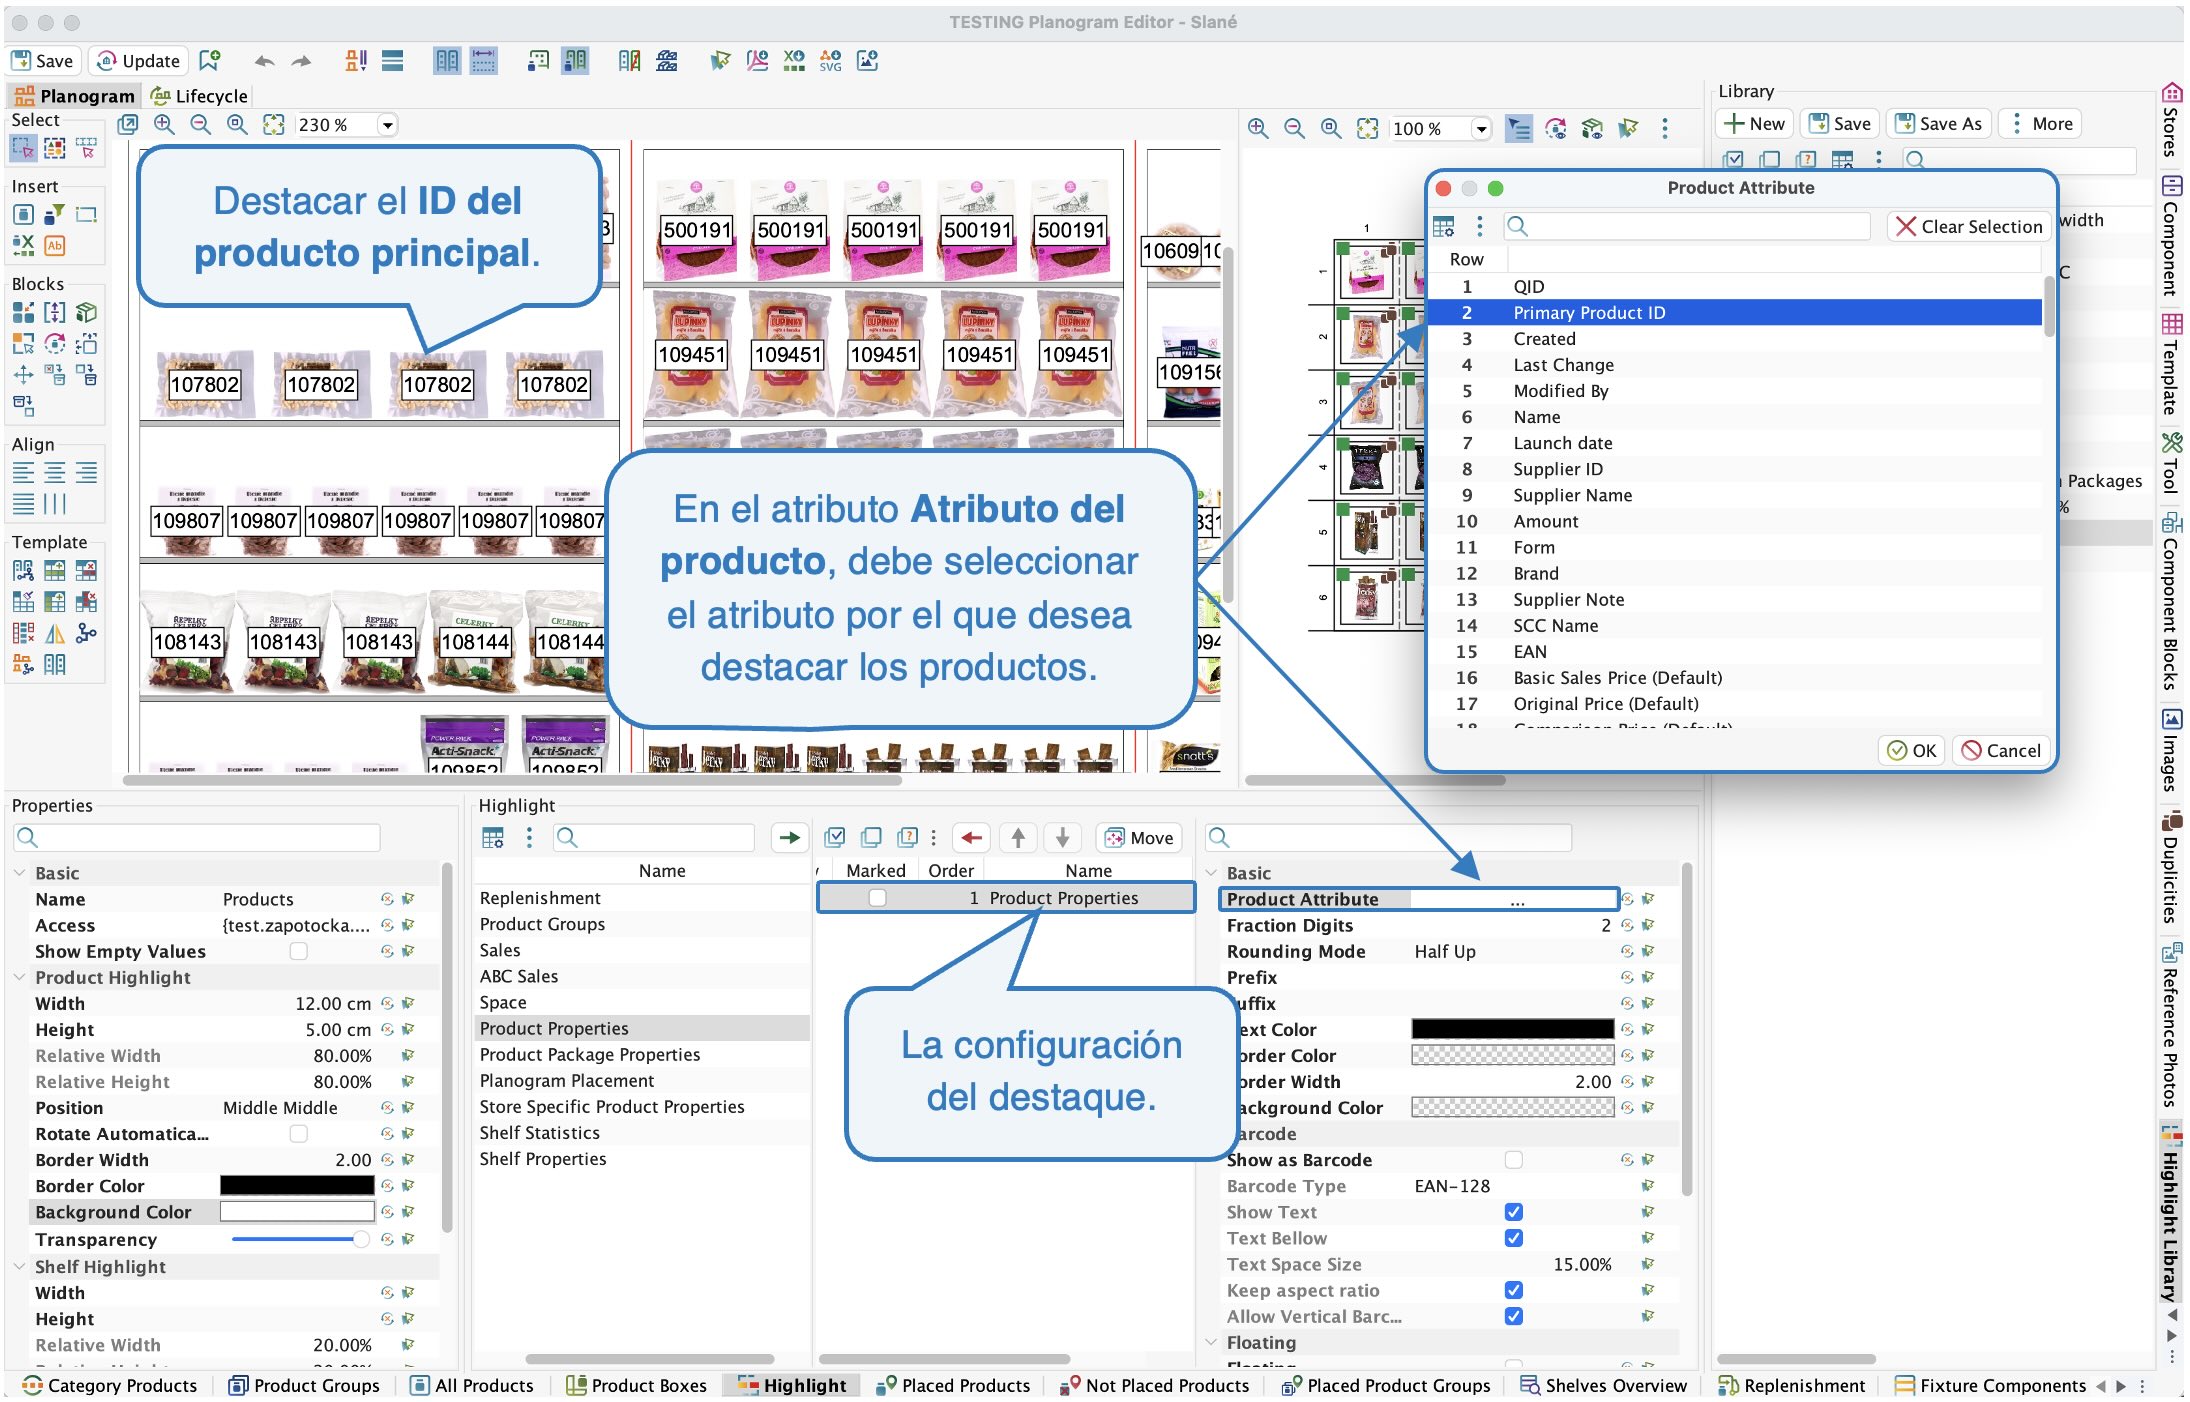Collapse the Basic section in Properties

(x=20, y=873)
